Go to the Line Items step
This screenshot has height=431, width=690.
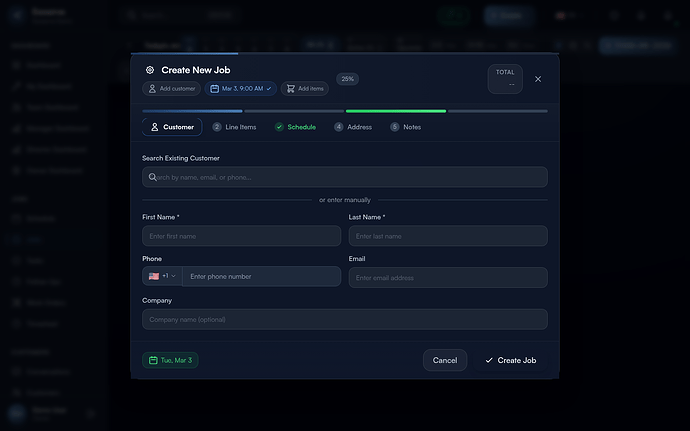pyautogui.click(x=234, y=127)
